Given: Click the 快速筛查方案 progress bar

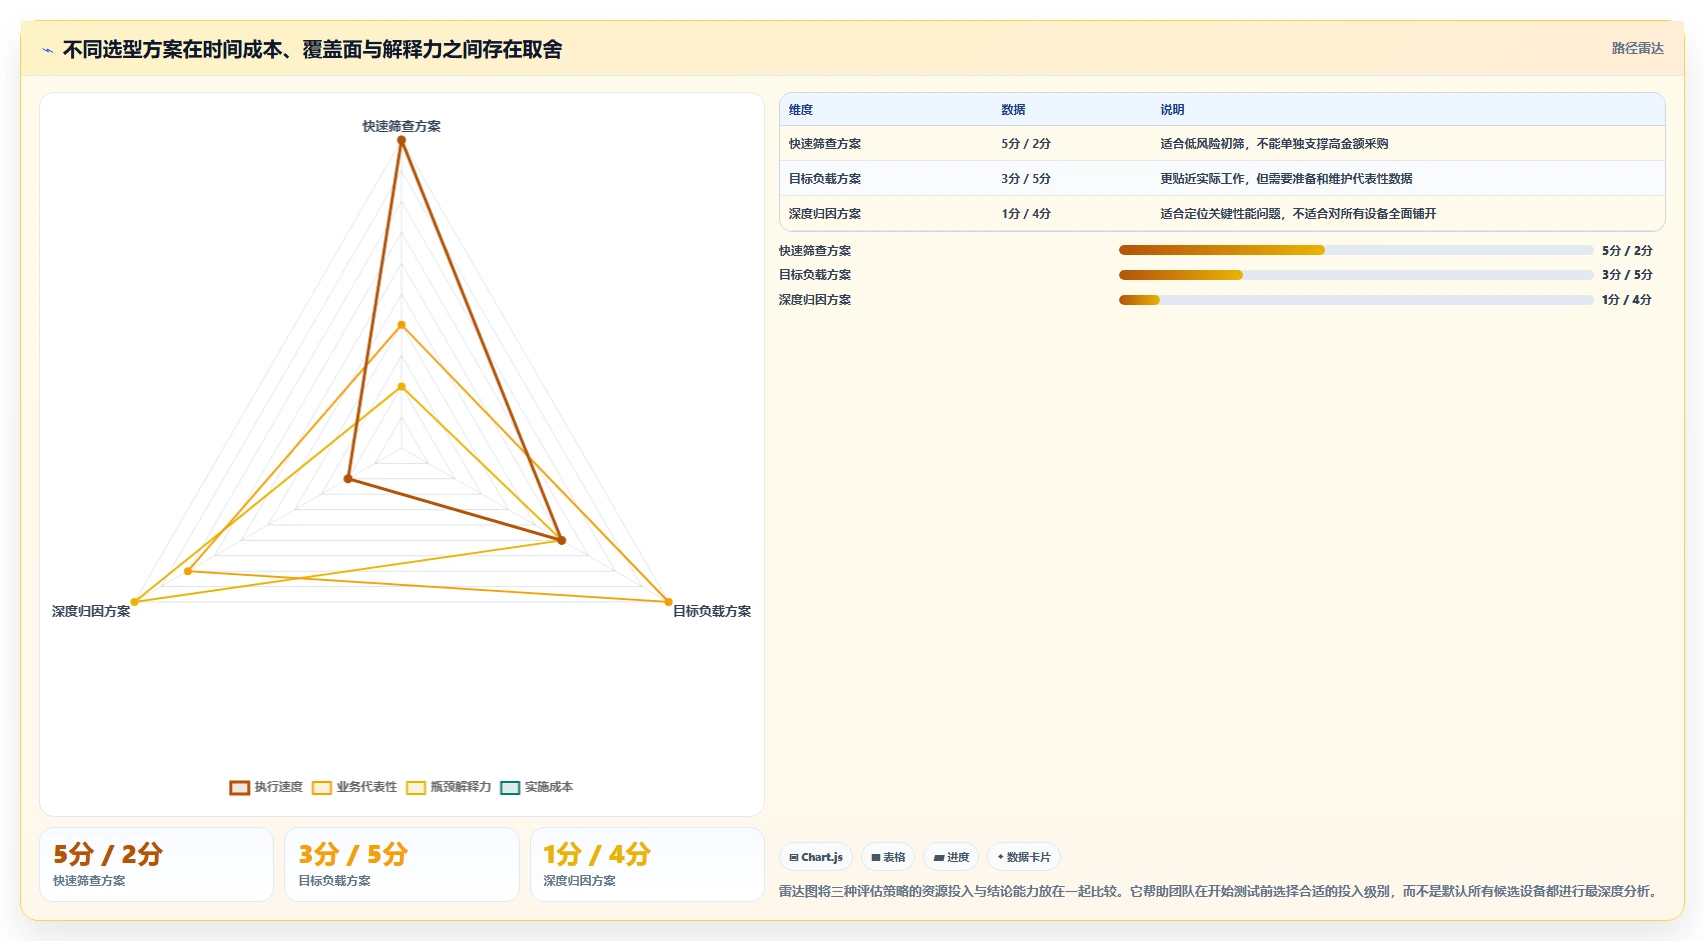Looking at the screenshot, I should point(1356,250).
